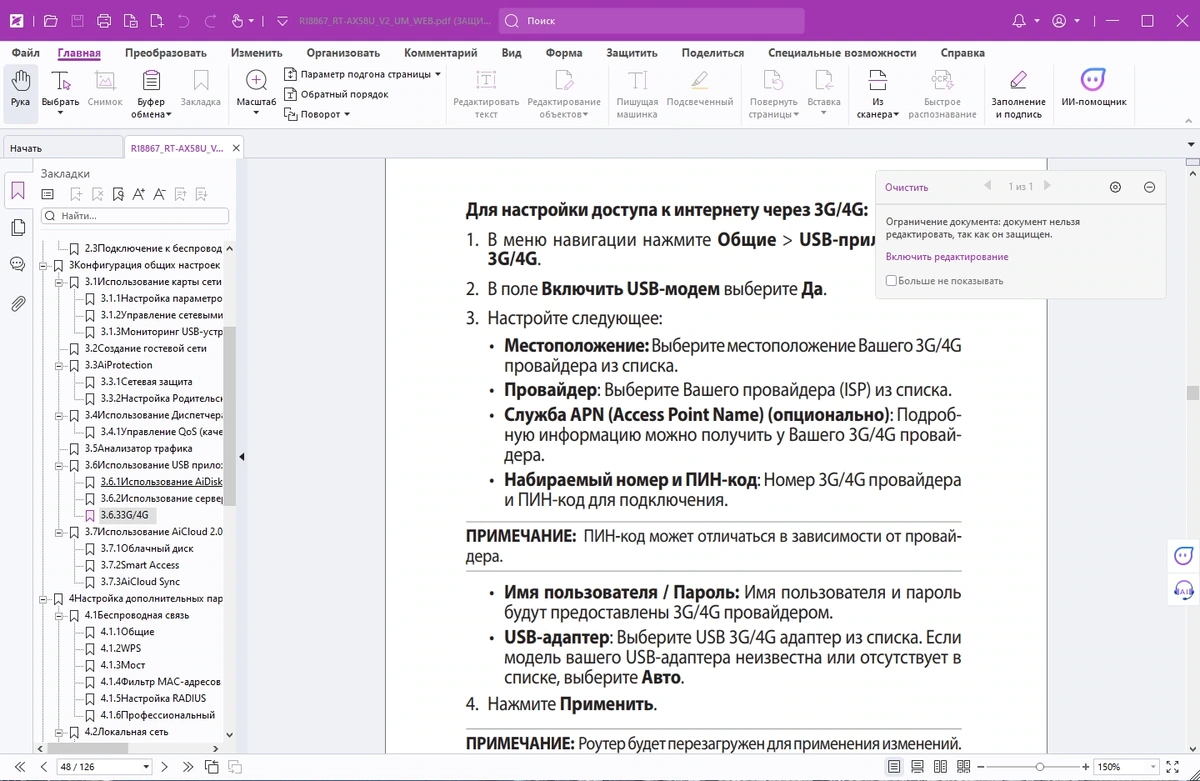Viewport: 1200px width, 781px height.
Task: Click the Print icon in quick access bar
Action: 104,20
